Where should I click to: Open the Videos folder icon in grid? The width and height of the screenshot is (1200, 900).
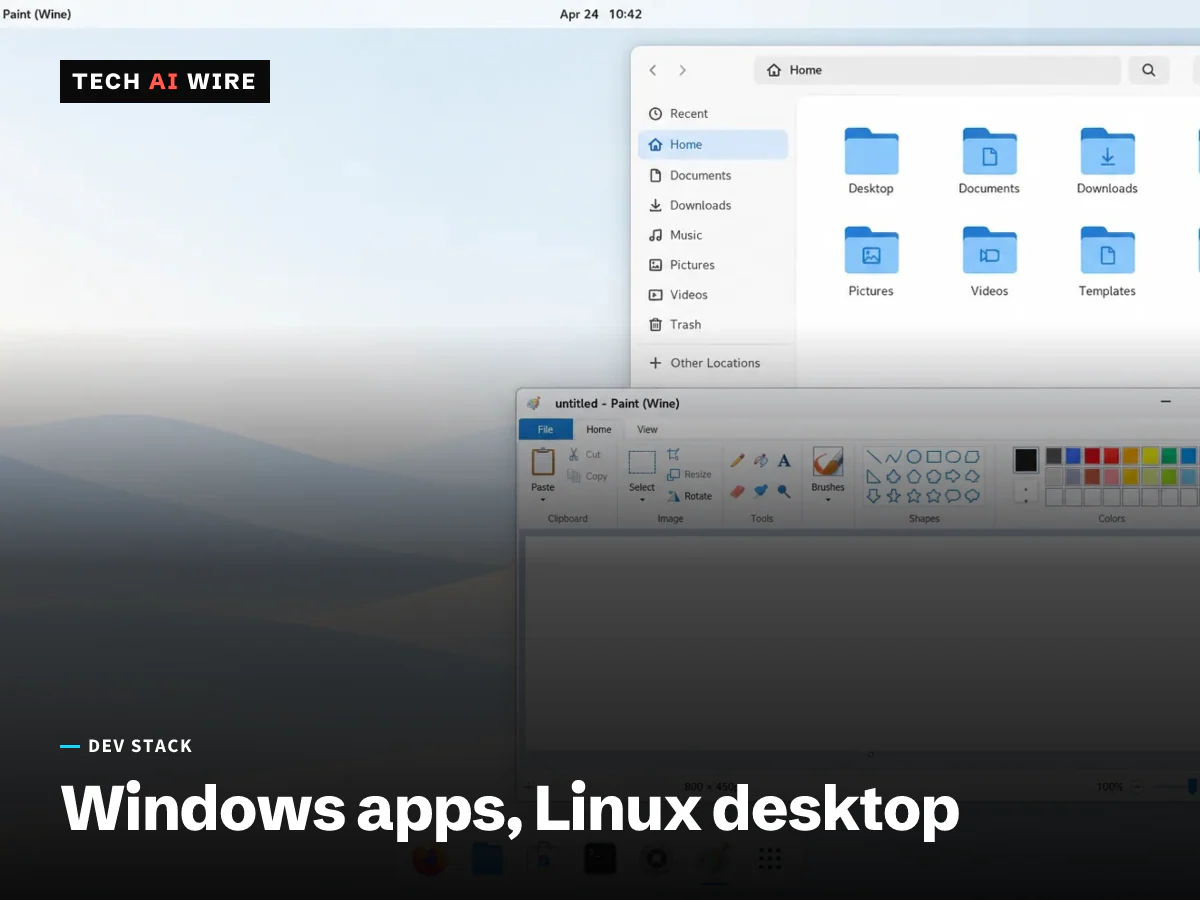click(x=989, y=250)
